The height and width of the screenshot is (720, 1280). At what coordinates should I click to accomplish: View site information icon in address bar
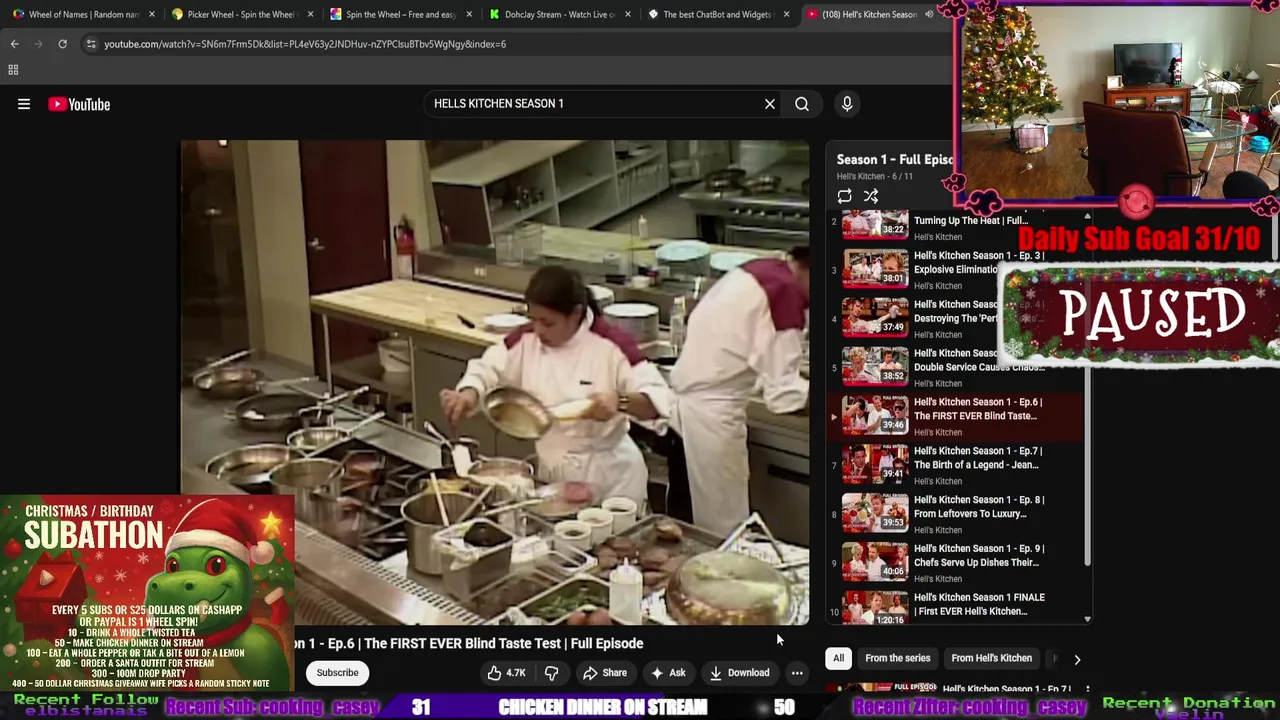(x=91, y=44)
